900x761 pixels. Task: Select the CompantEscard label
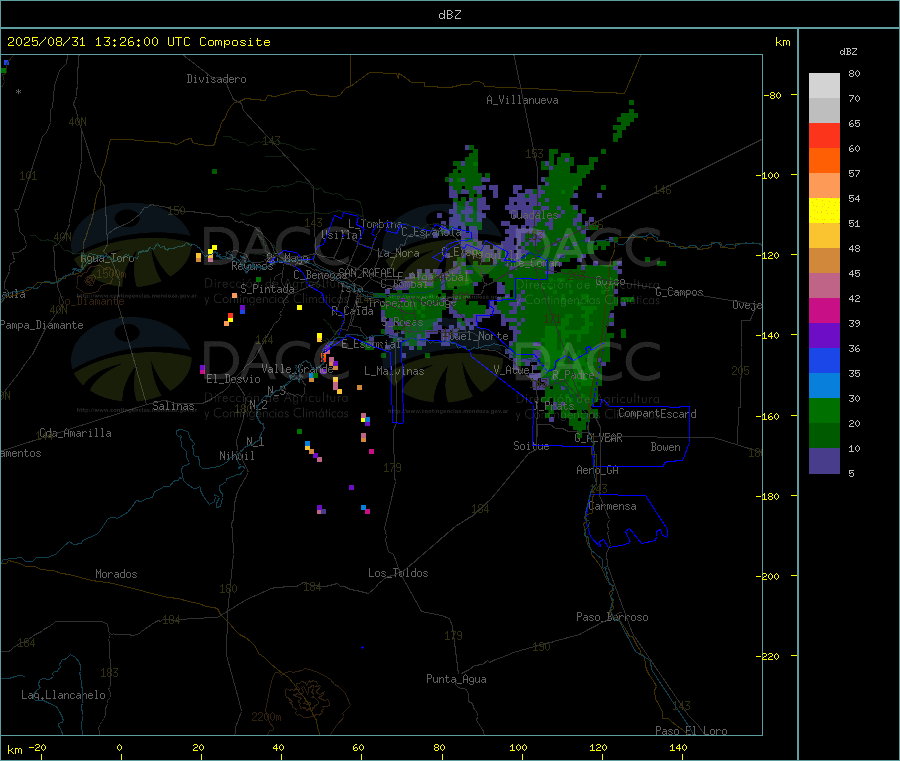[x=657, y=414]
